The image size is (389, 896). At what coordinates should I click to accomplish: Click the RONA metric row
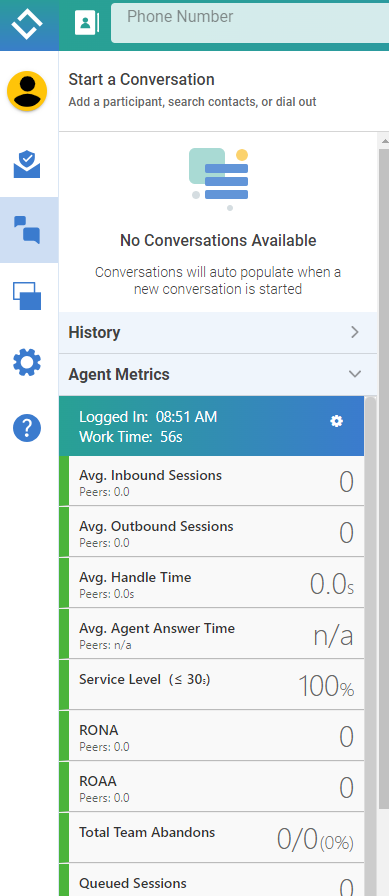[x=211, y=736]
